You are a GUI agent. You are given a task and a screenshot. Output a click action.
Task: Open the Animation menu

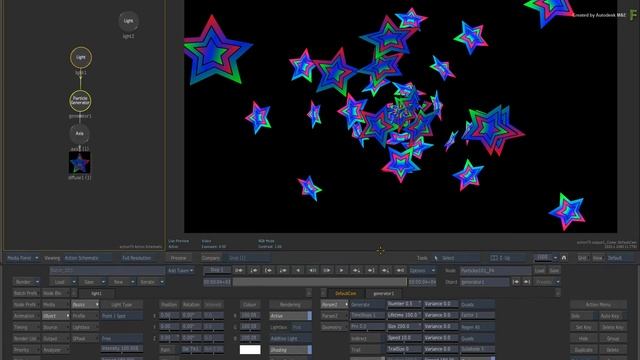click(x=26, y=316)
